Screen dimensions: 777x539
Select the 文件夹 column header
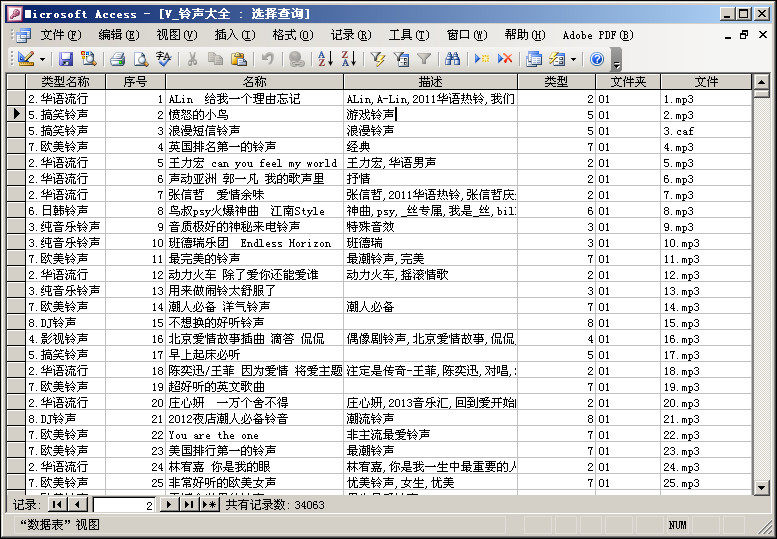point(628,82)
